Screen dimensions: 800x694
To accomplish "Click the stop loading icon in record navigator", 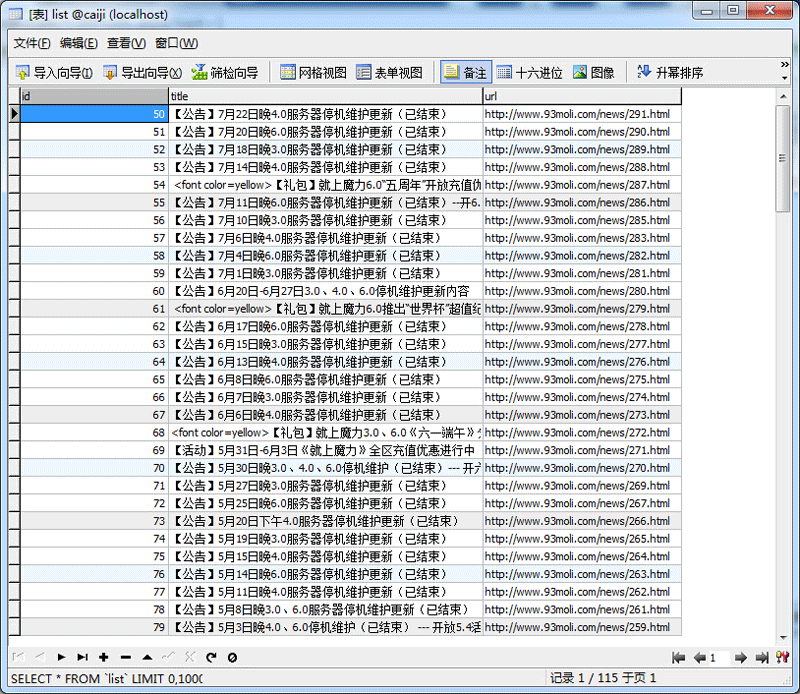I will point(232,657).
